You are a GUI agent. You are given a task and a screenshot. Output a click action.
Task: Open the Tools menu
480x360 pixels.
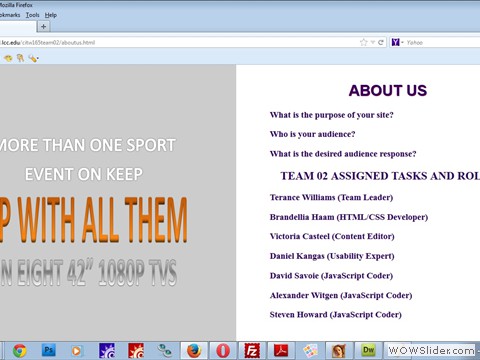[32, 15]
